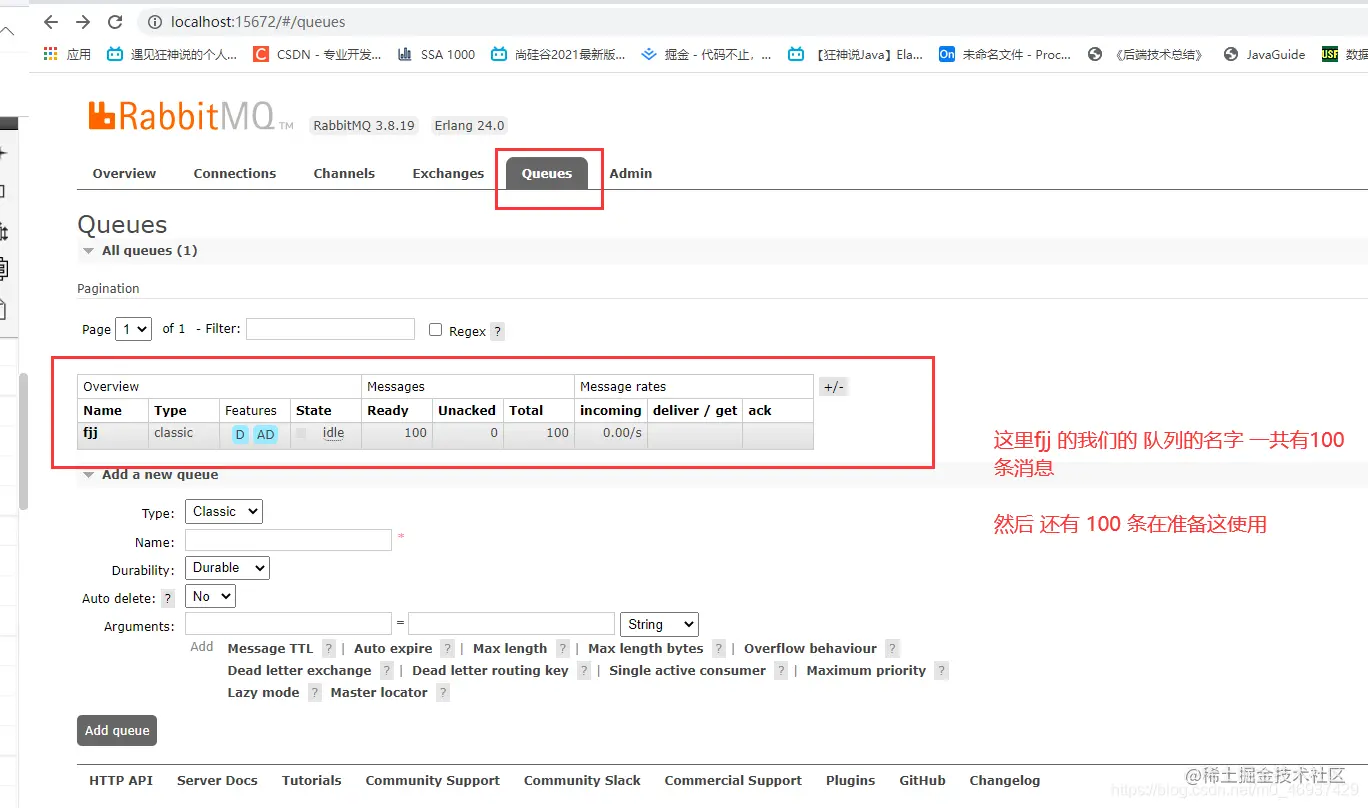This screenshot has height=808, width=1368.
Task: View site info icon in address bar
Action: pyautogui.click(x=154, y=22)
